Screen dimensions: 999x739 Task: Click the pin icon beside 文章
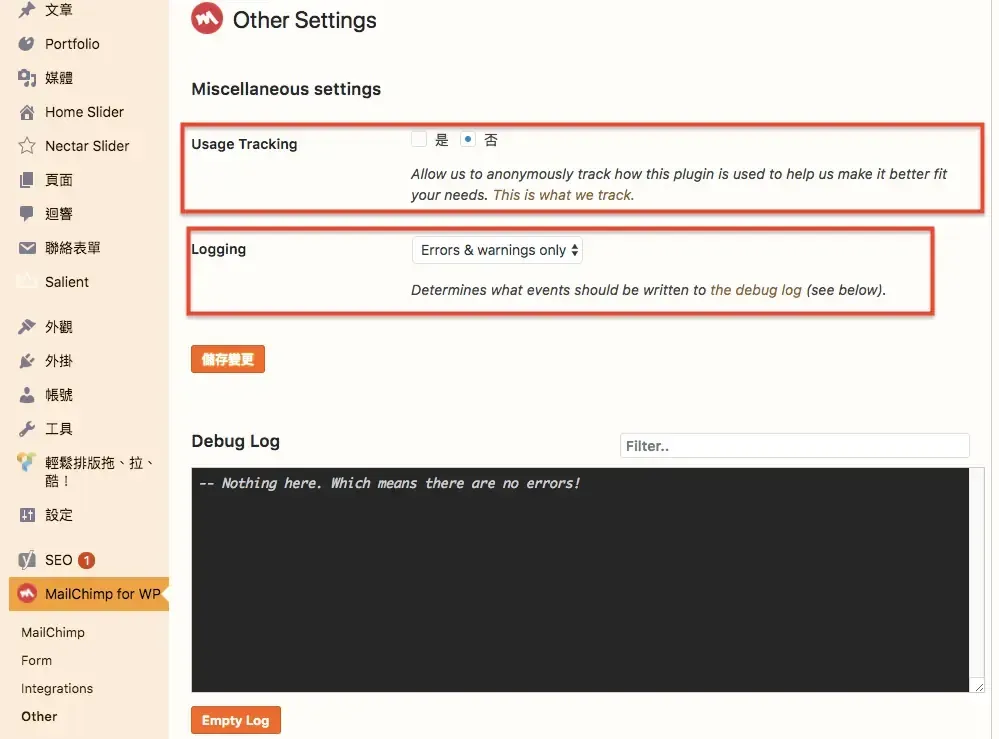point(26,10)
